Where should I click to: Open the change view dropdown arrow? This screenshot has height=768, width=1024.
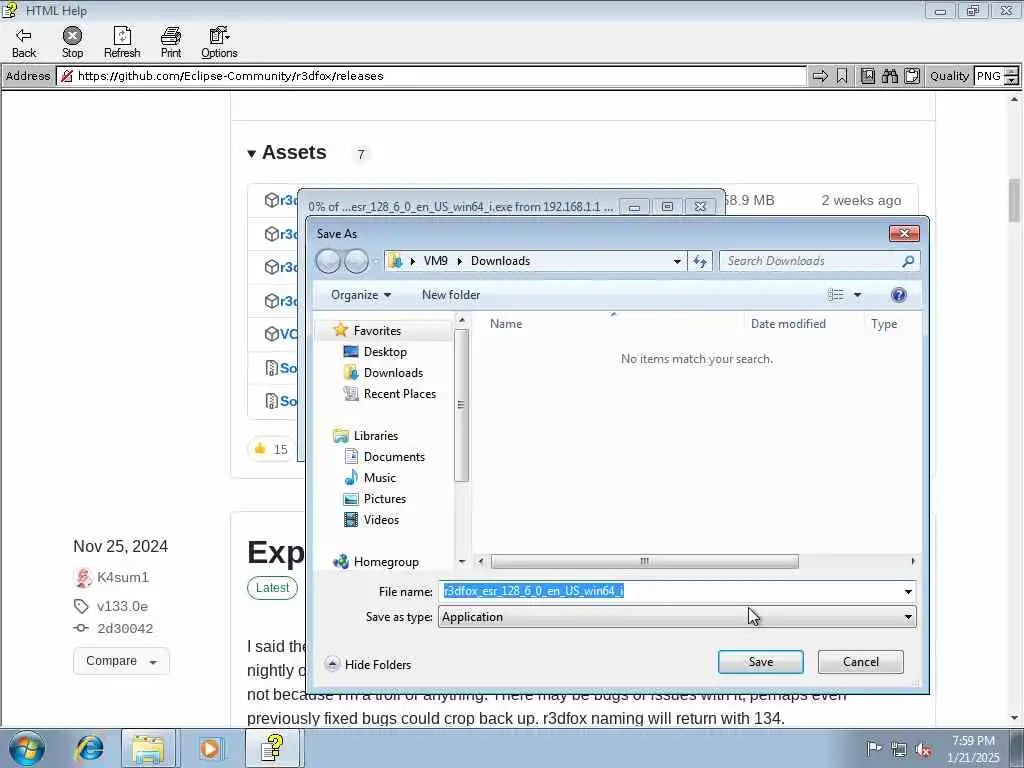point(857,295)
